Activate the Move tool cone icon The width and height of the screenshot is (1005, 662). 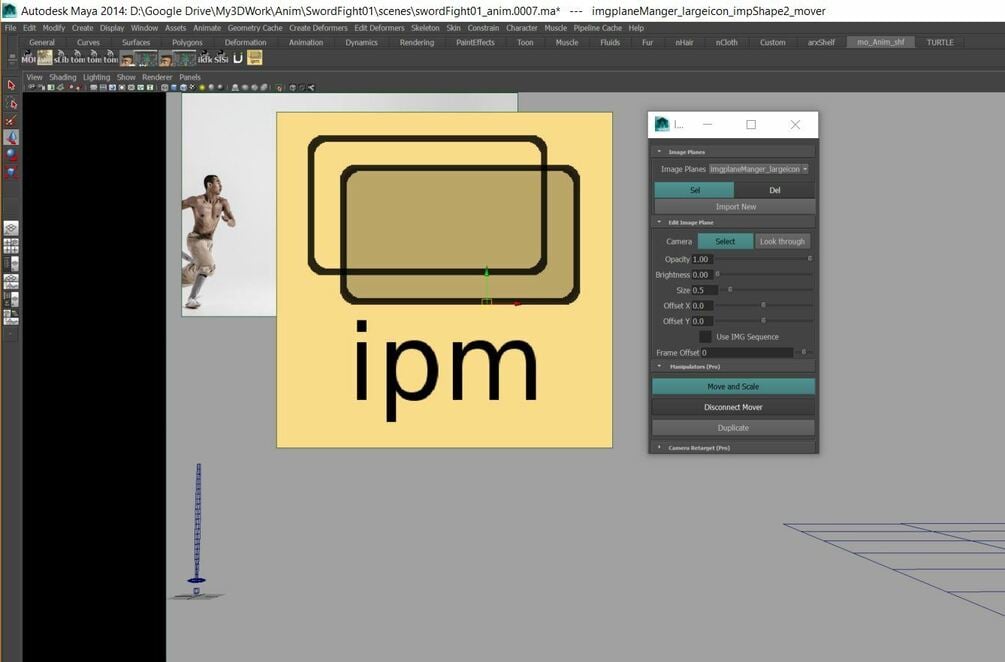tap(11, 137)
